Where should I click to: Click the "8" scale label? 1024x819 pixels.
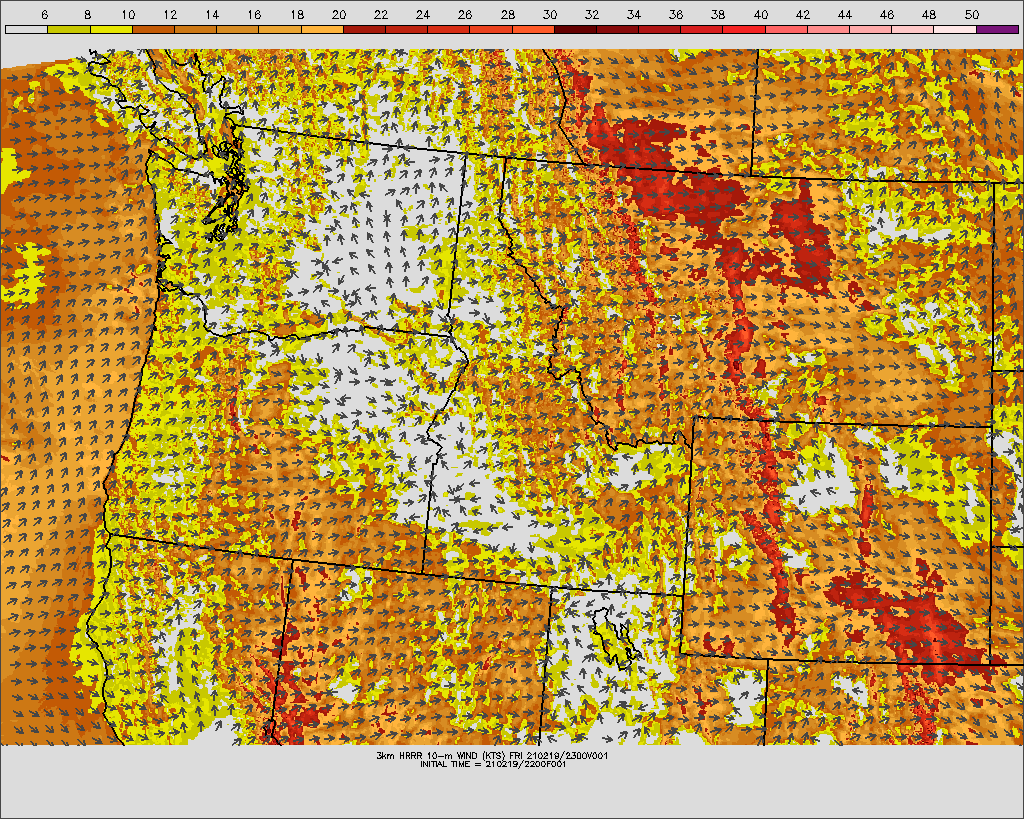(x=87, y=14)
